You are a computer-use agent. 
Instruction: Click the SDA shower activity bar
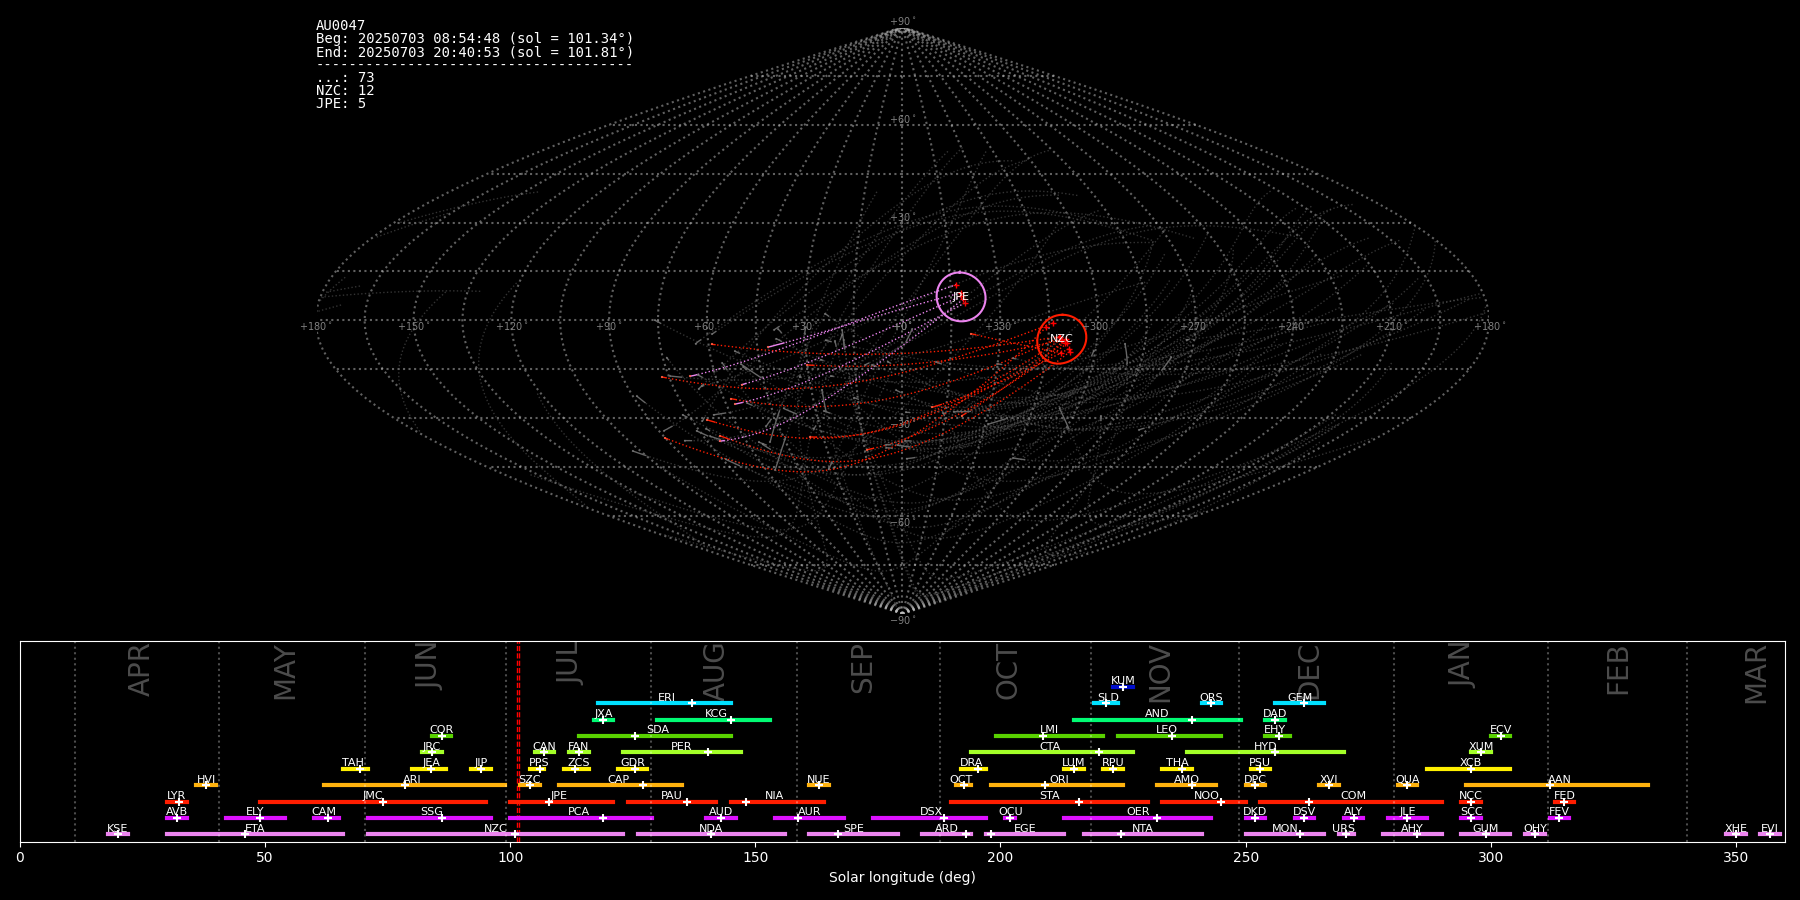(655, 736)
